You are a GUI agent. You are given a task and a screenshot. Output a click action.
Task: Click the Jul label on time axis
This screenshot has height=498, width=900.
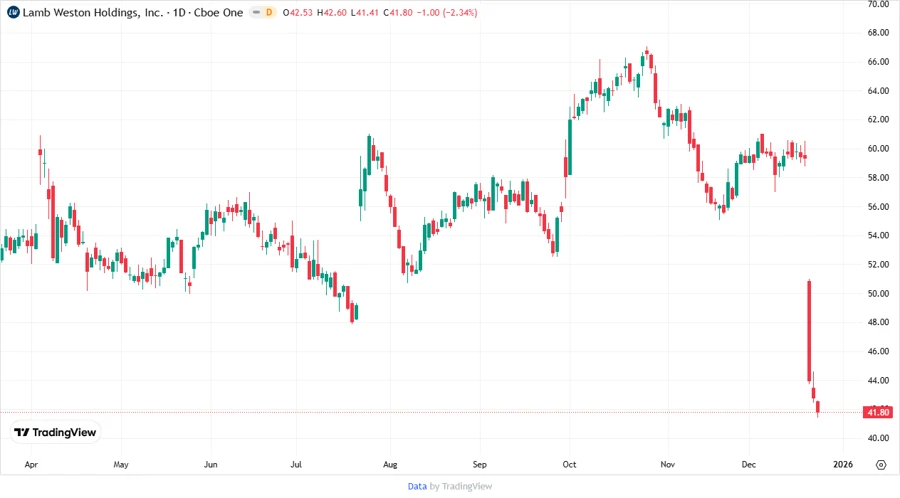pos(296,464)
